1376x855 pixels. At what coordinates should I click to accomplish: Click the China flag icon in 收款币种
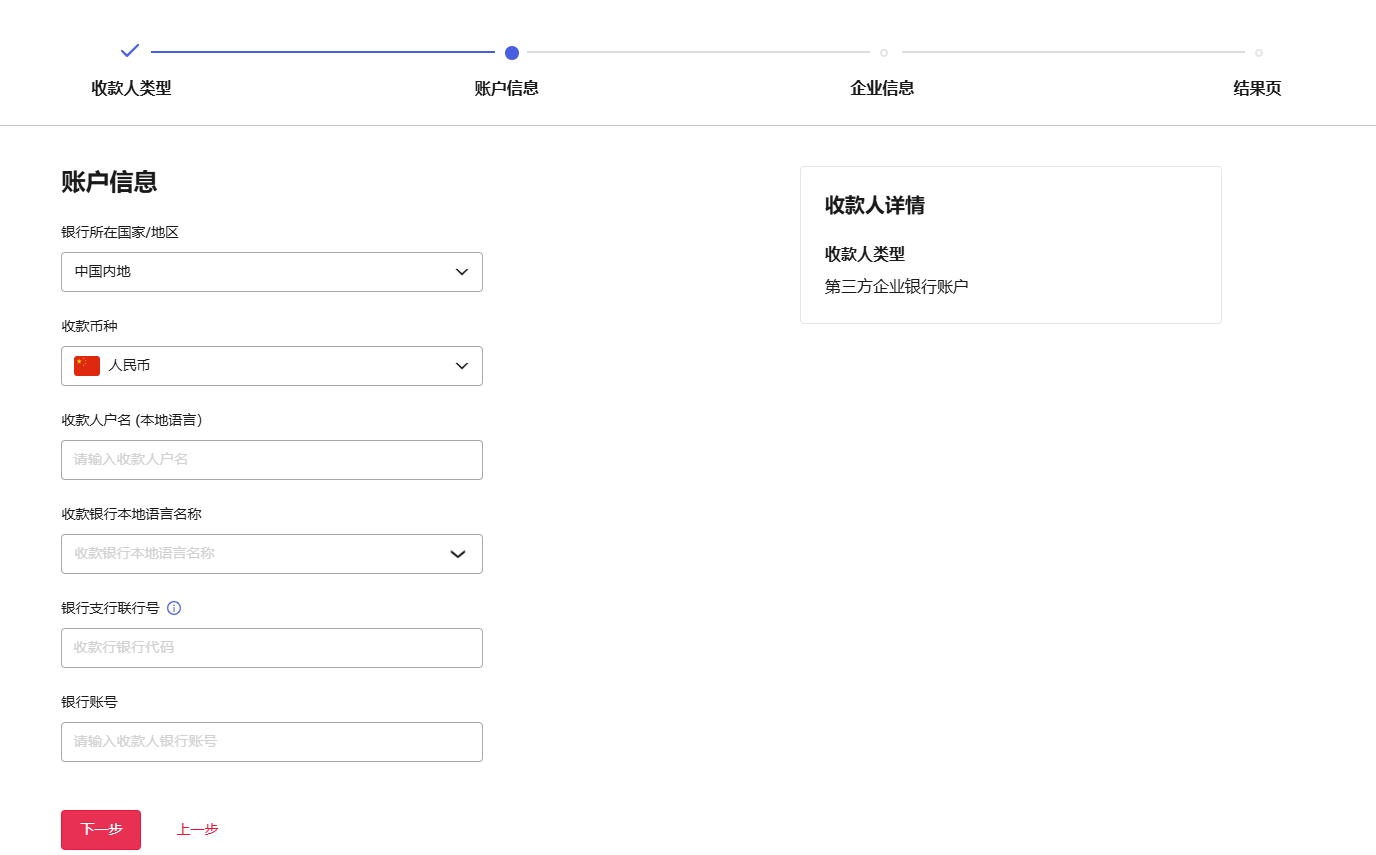tap(87, 366)
